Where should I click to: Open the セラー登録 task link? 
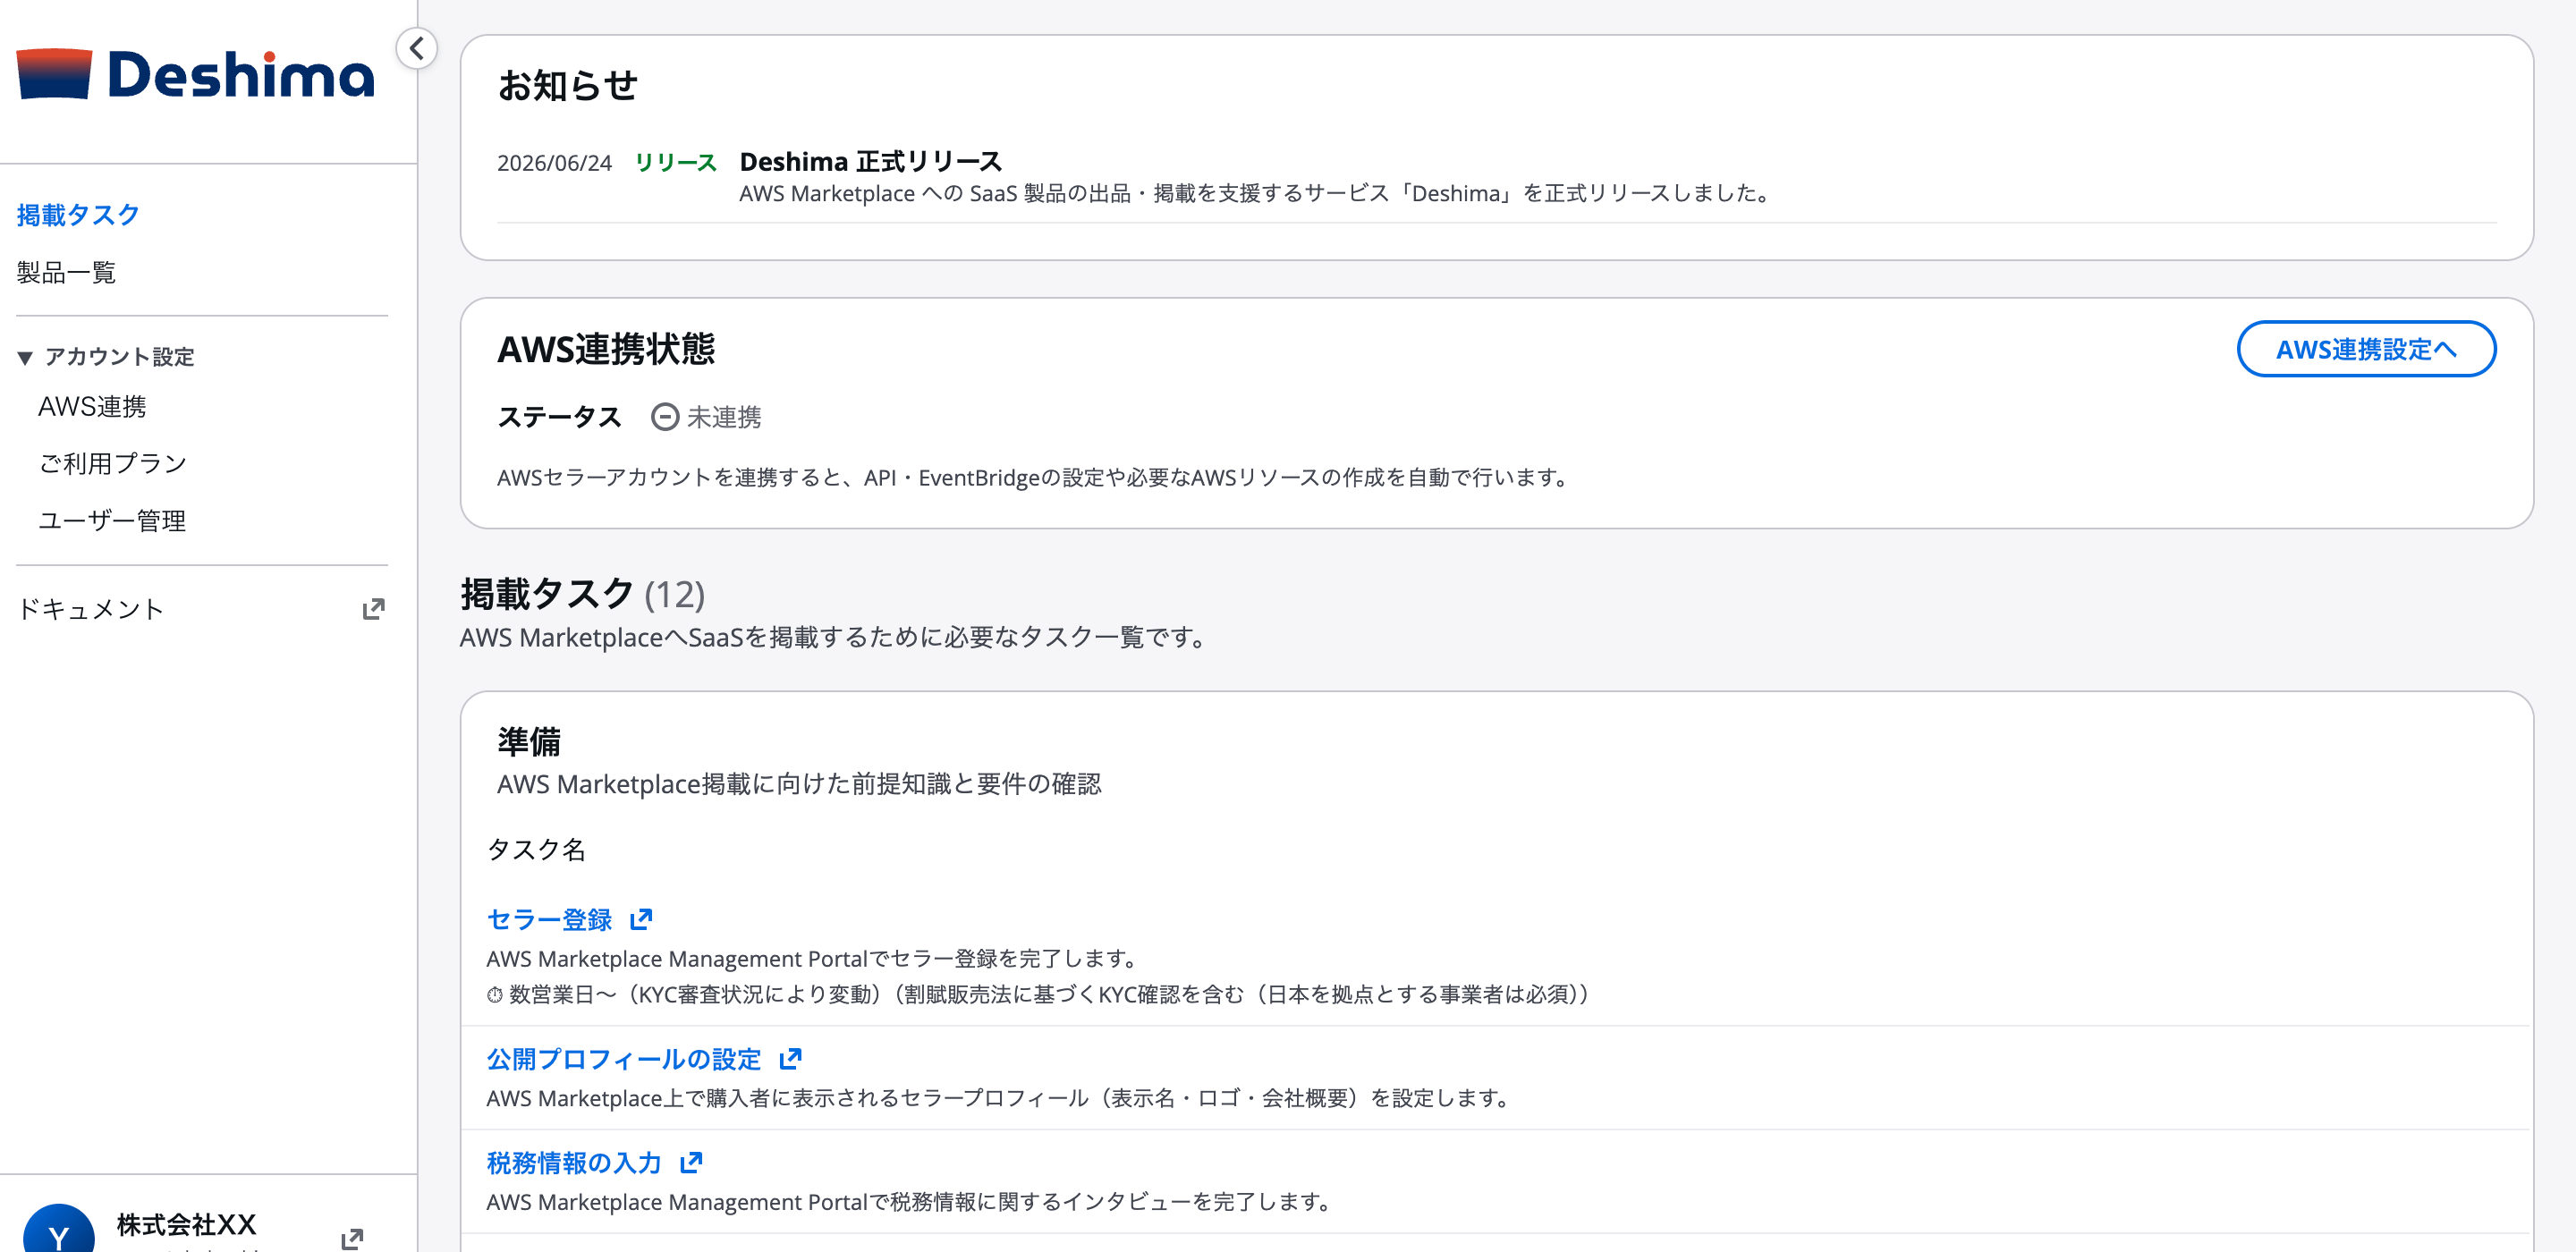click(x=549, y=919)
